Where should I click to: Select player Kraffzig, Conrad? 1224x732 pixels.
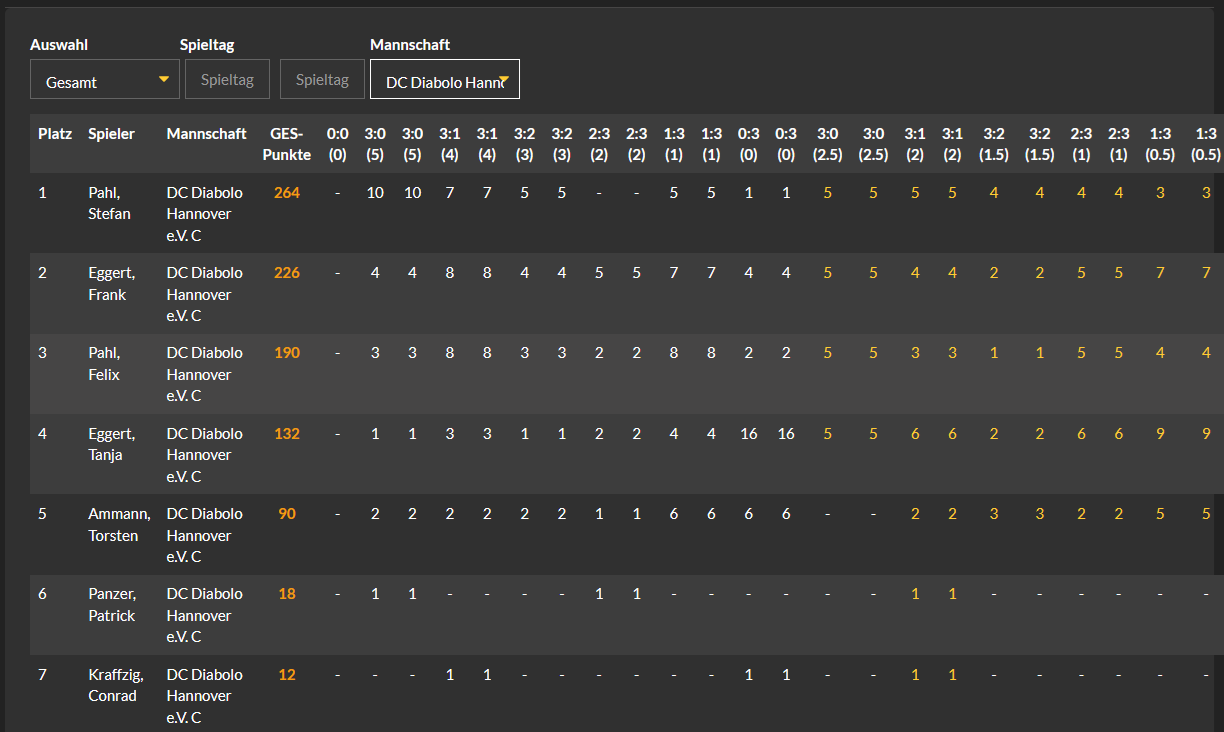(x=118, y=685)
